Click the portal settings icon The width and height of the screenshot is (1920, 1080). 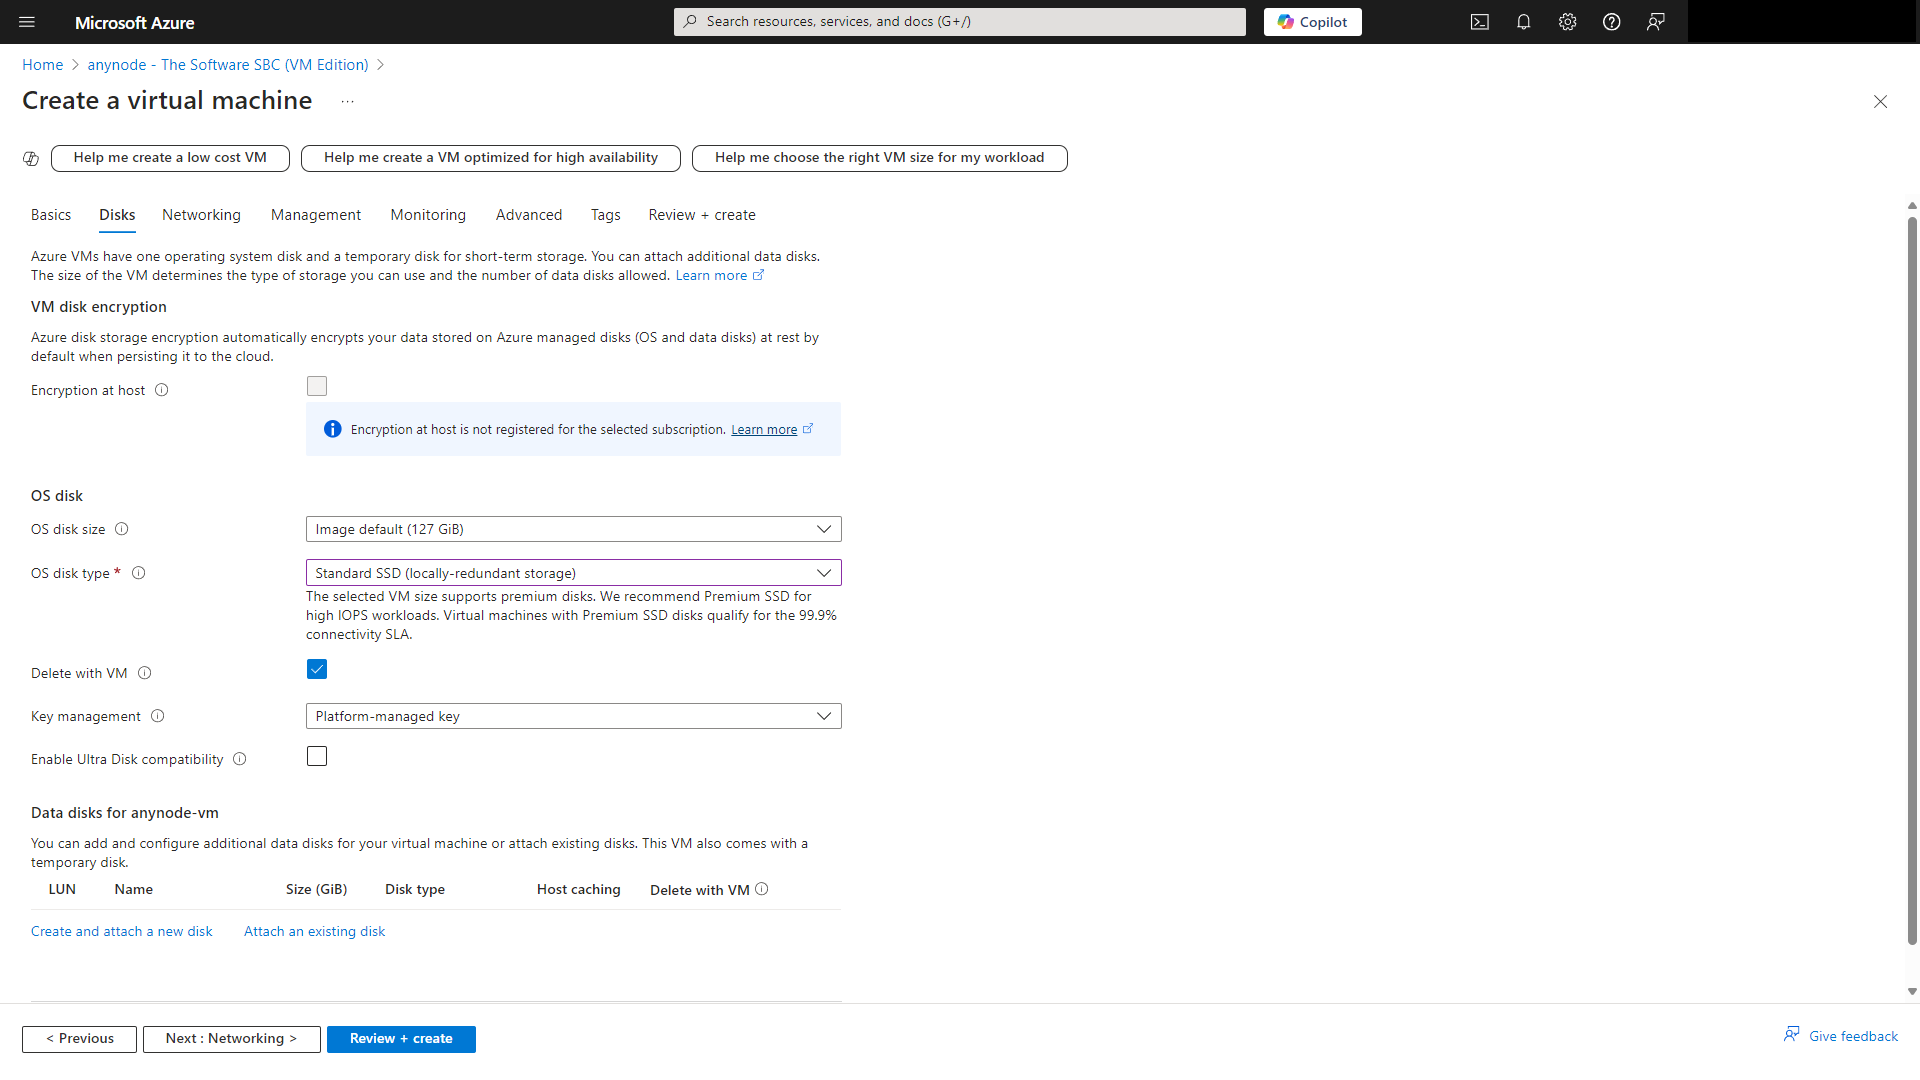click(x=1567, y=22)
